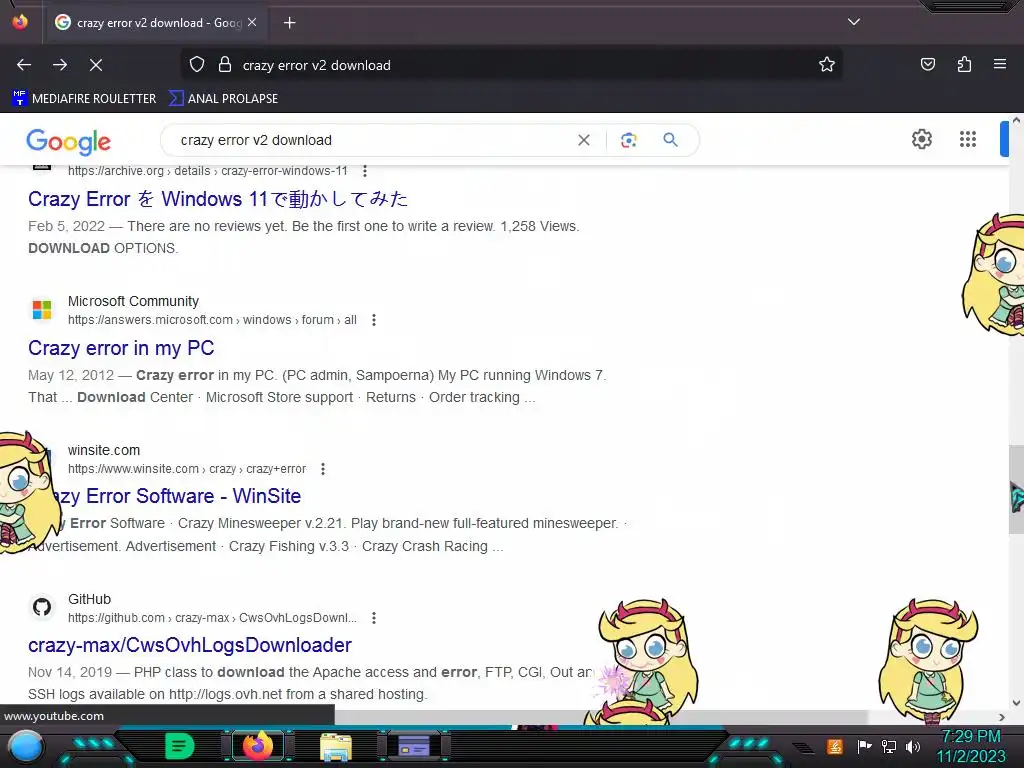Go forward with the forward arrow
The height and width of the screenshot is (768, 1024).
tap(60, 65)
